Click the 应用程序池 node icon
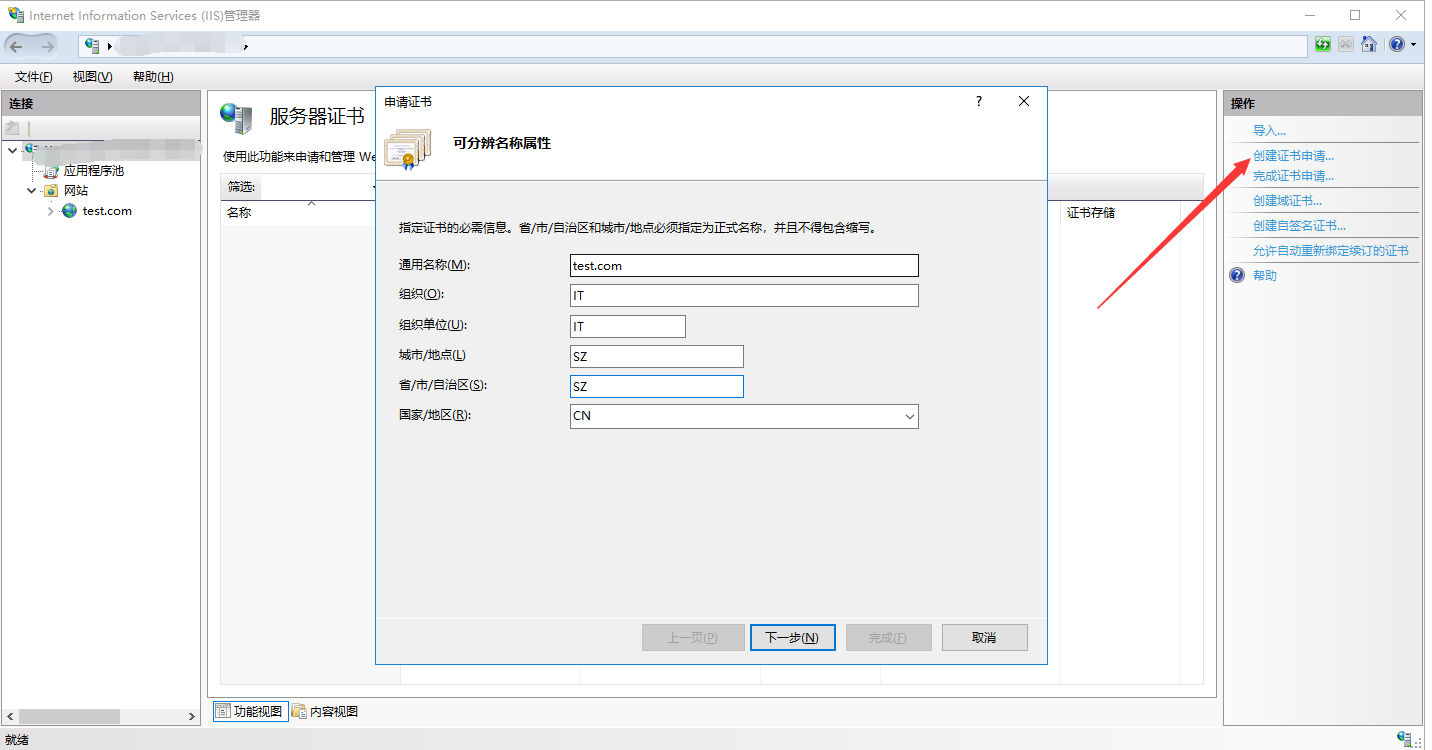1432x750 pixels. click(51, 171)
